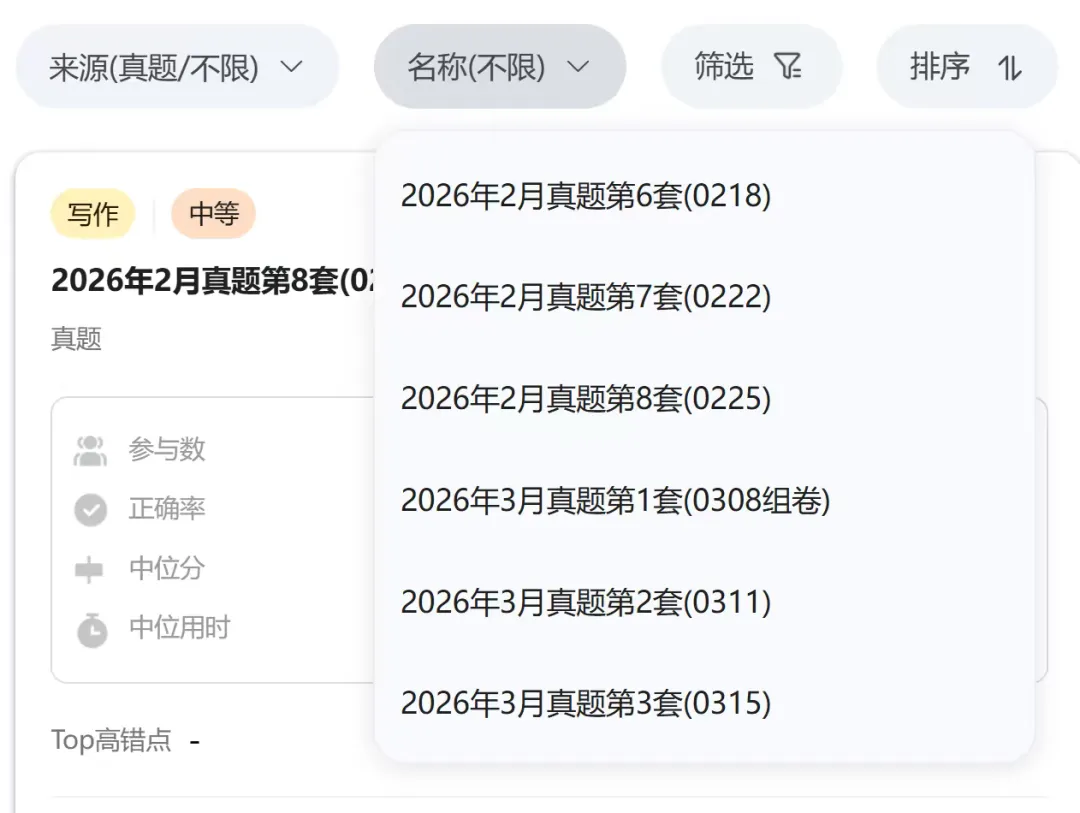The image size is (1080, 813).
Task: Toggle the 写作 tag filter
Action: (92, 213)
